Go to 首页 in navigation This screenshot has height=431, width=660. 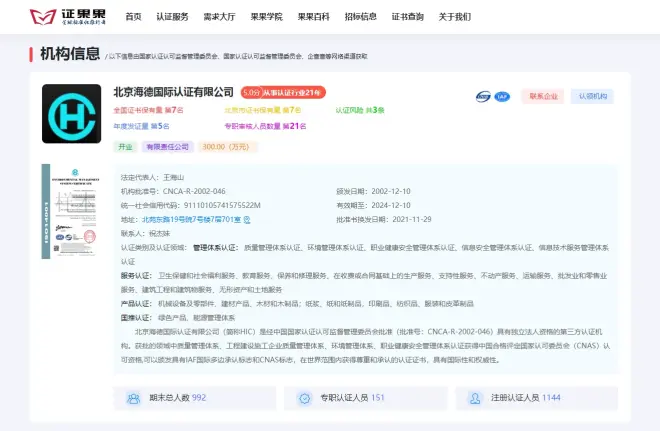133,17
